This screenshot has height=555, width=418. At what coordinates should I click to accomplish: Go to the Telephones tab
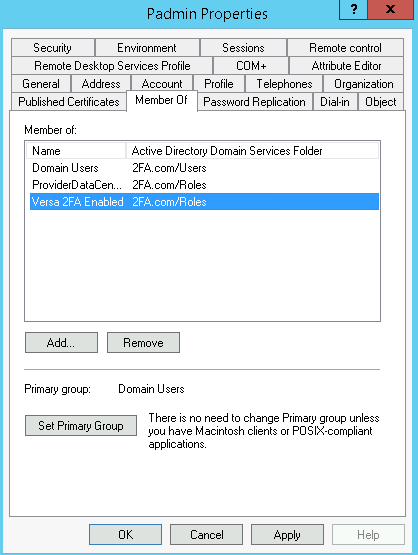click(x=284, y=84)
